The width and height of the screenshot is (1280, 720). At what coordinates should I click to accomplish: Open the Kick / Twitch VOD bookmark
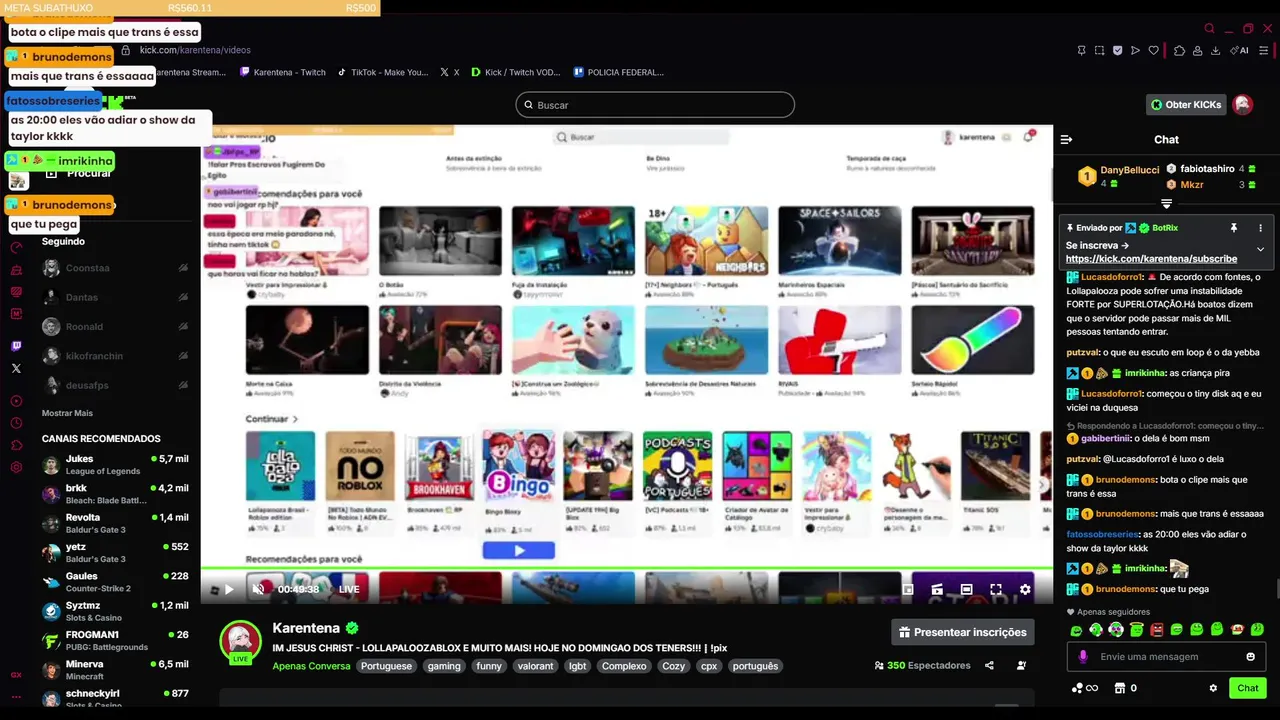pyautogui.click(x=515, y=72)
